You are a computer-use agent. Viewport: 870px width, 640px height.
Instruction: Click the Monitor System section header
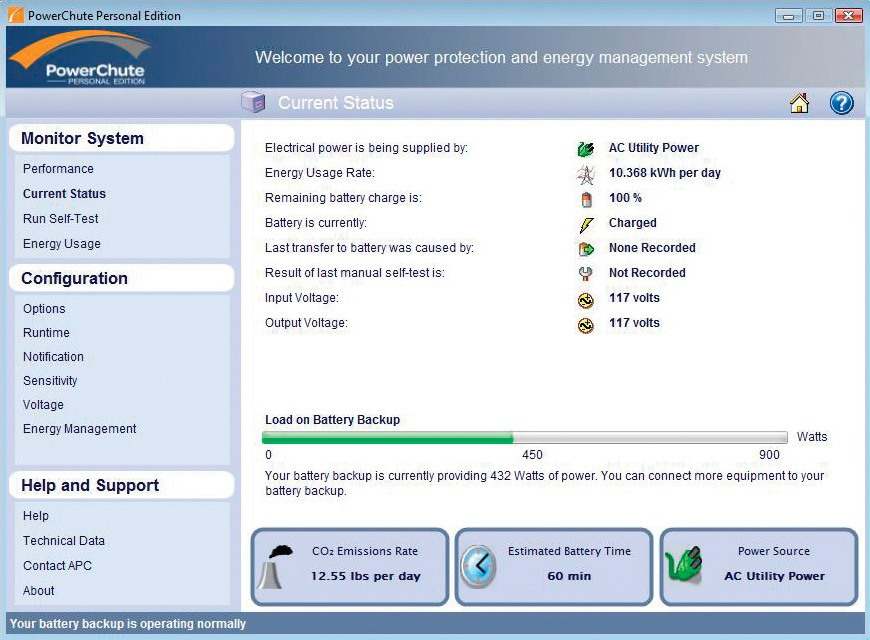[x=122, y=138]
